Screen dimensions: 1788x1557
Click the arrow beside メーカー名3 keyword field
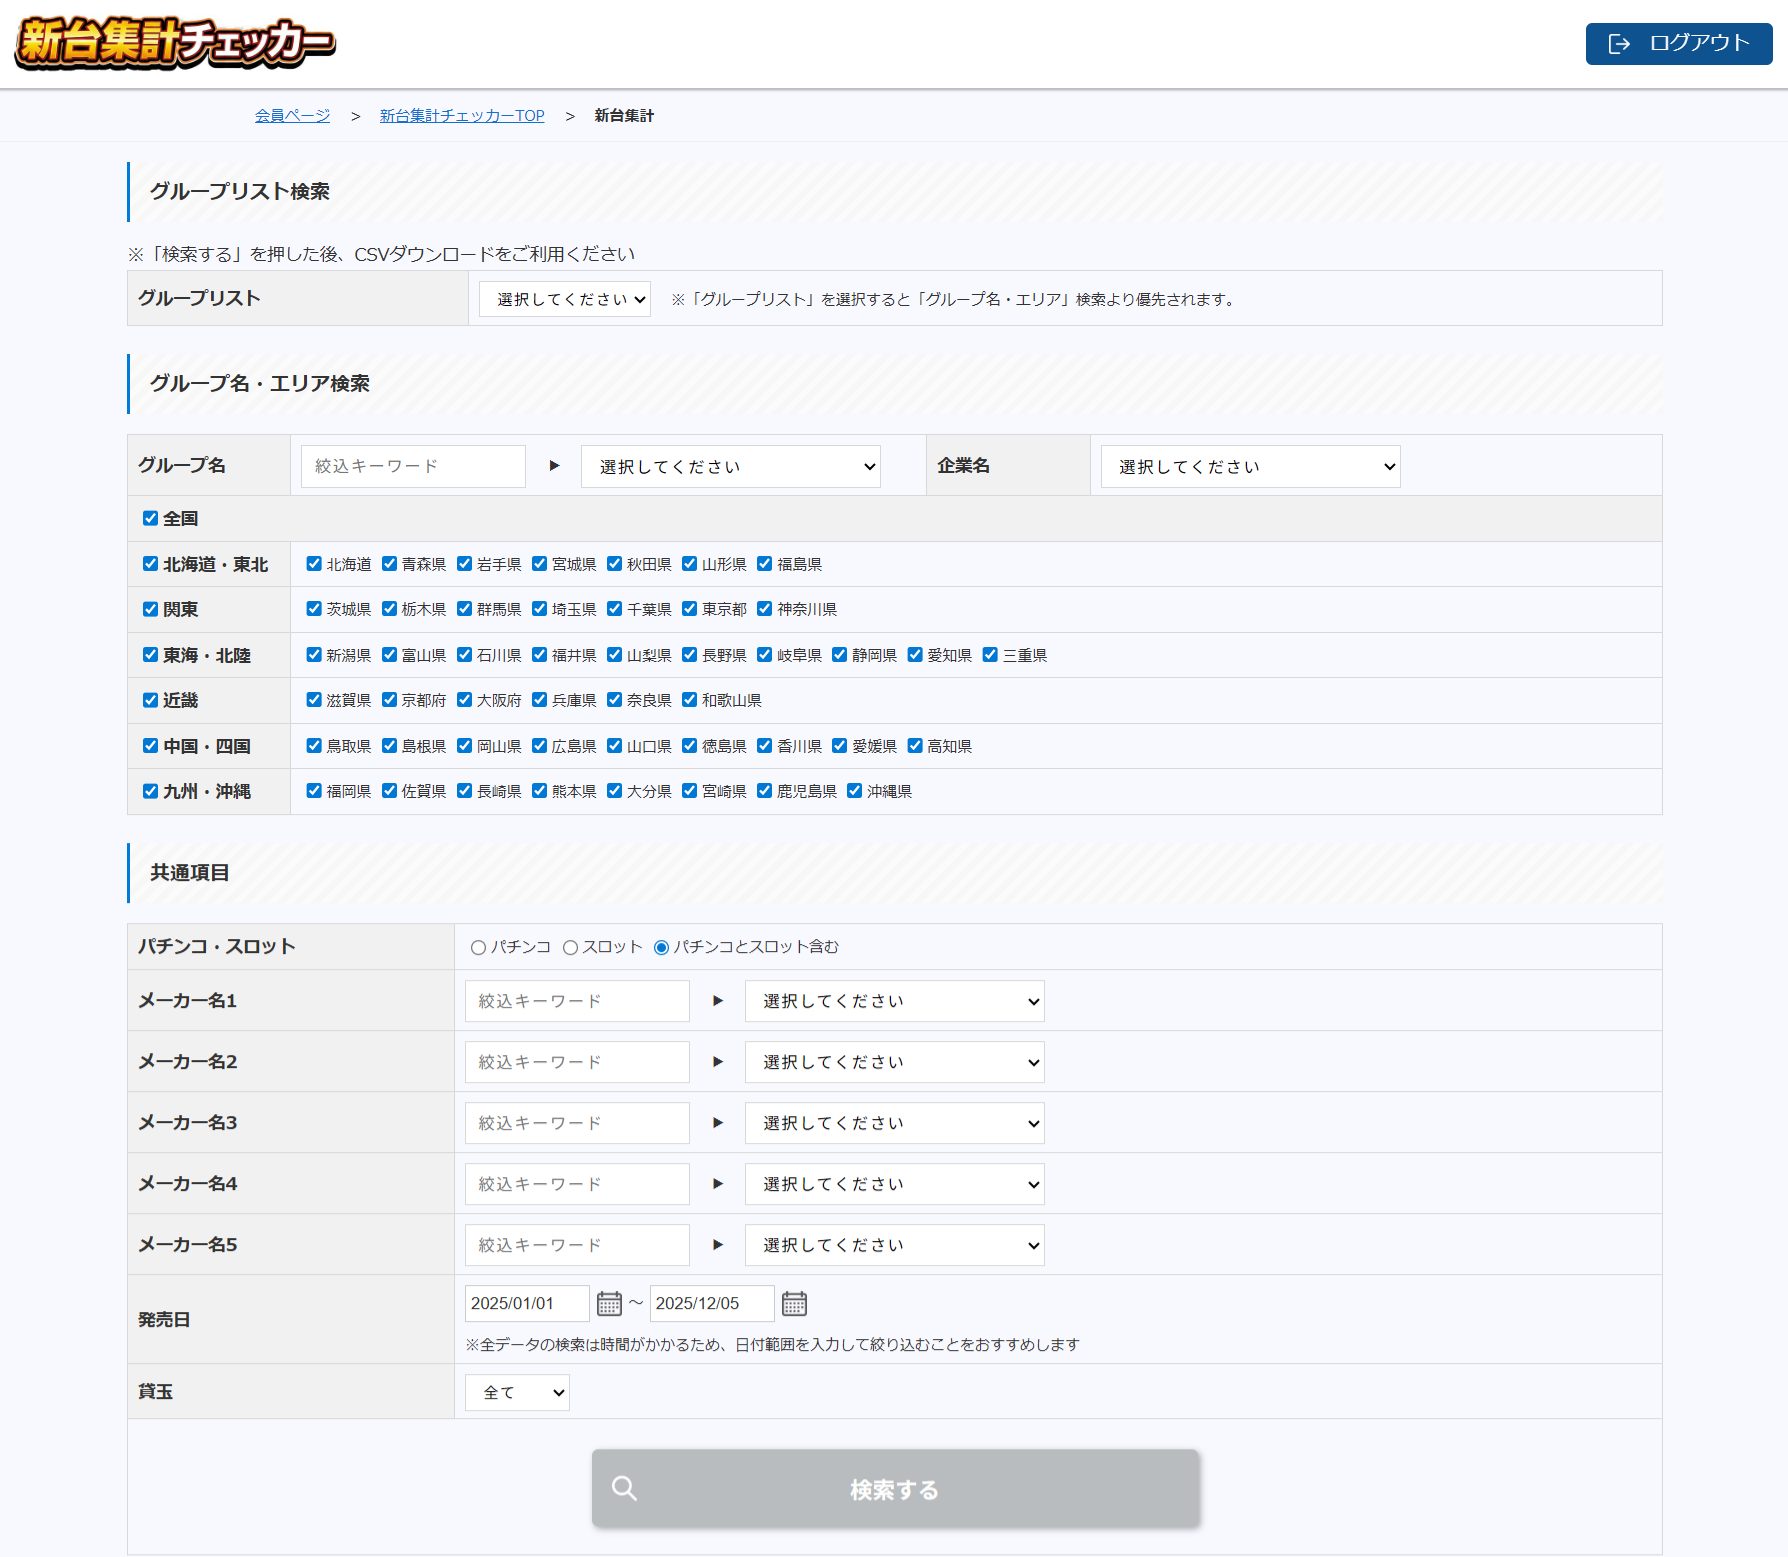[717, 1123]
